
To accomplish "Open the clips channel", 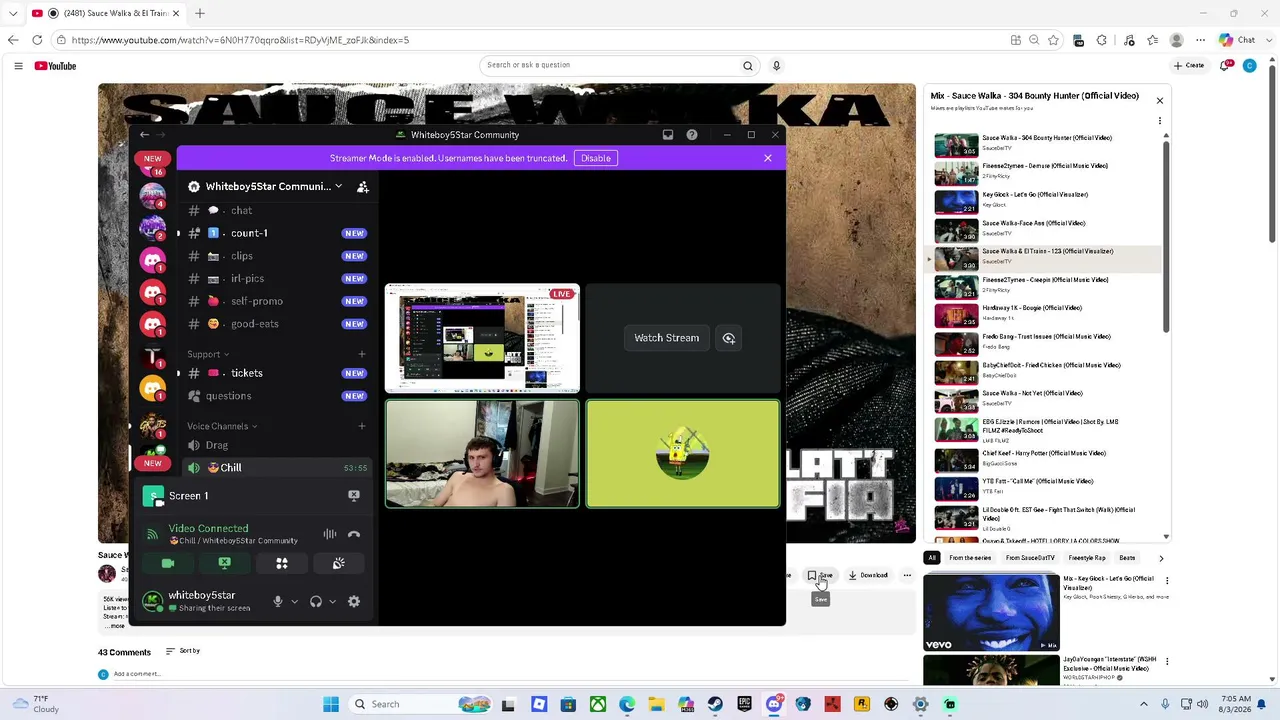I will point(278,256).
